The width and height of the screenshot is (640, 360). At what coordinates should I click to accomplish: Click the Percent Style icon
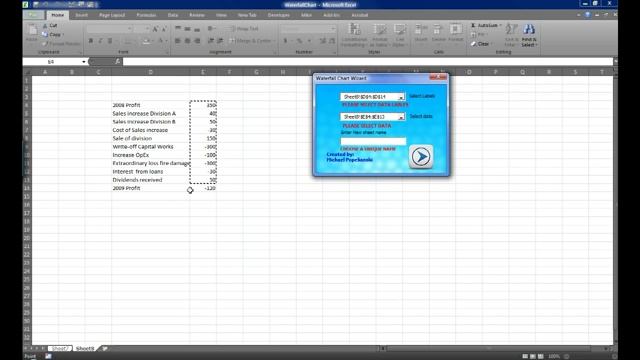click(x=299, y=41)
